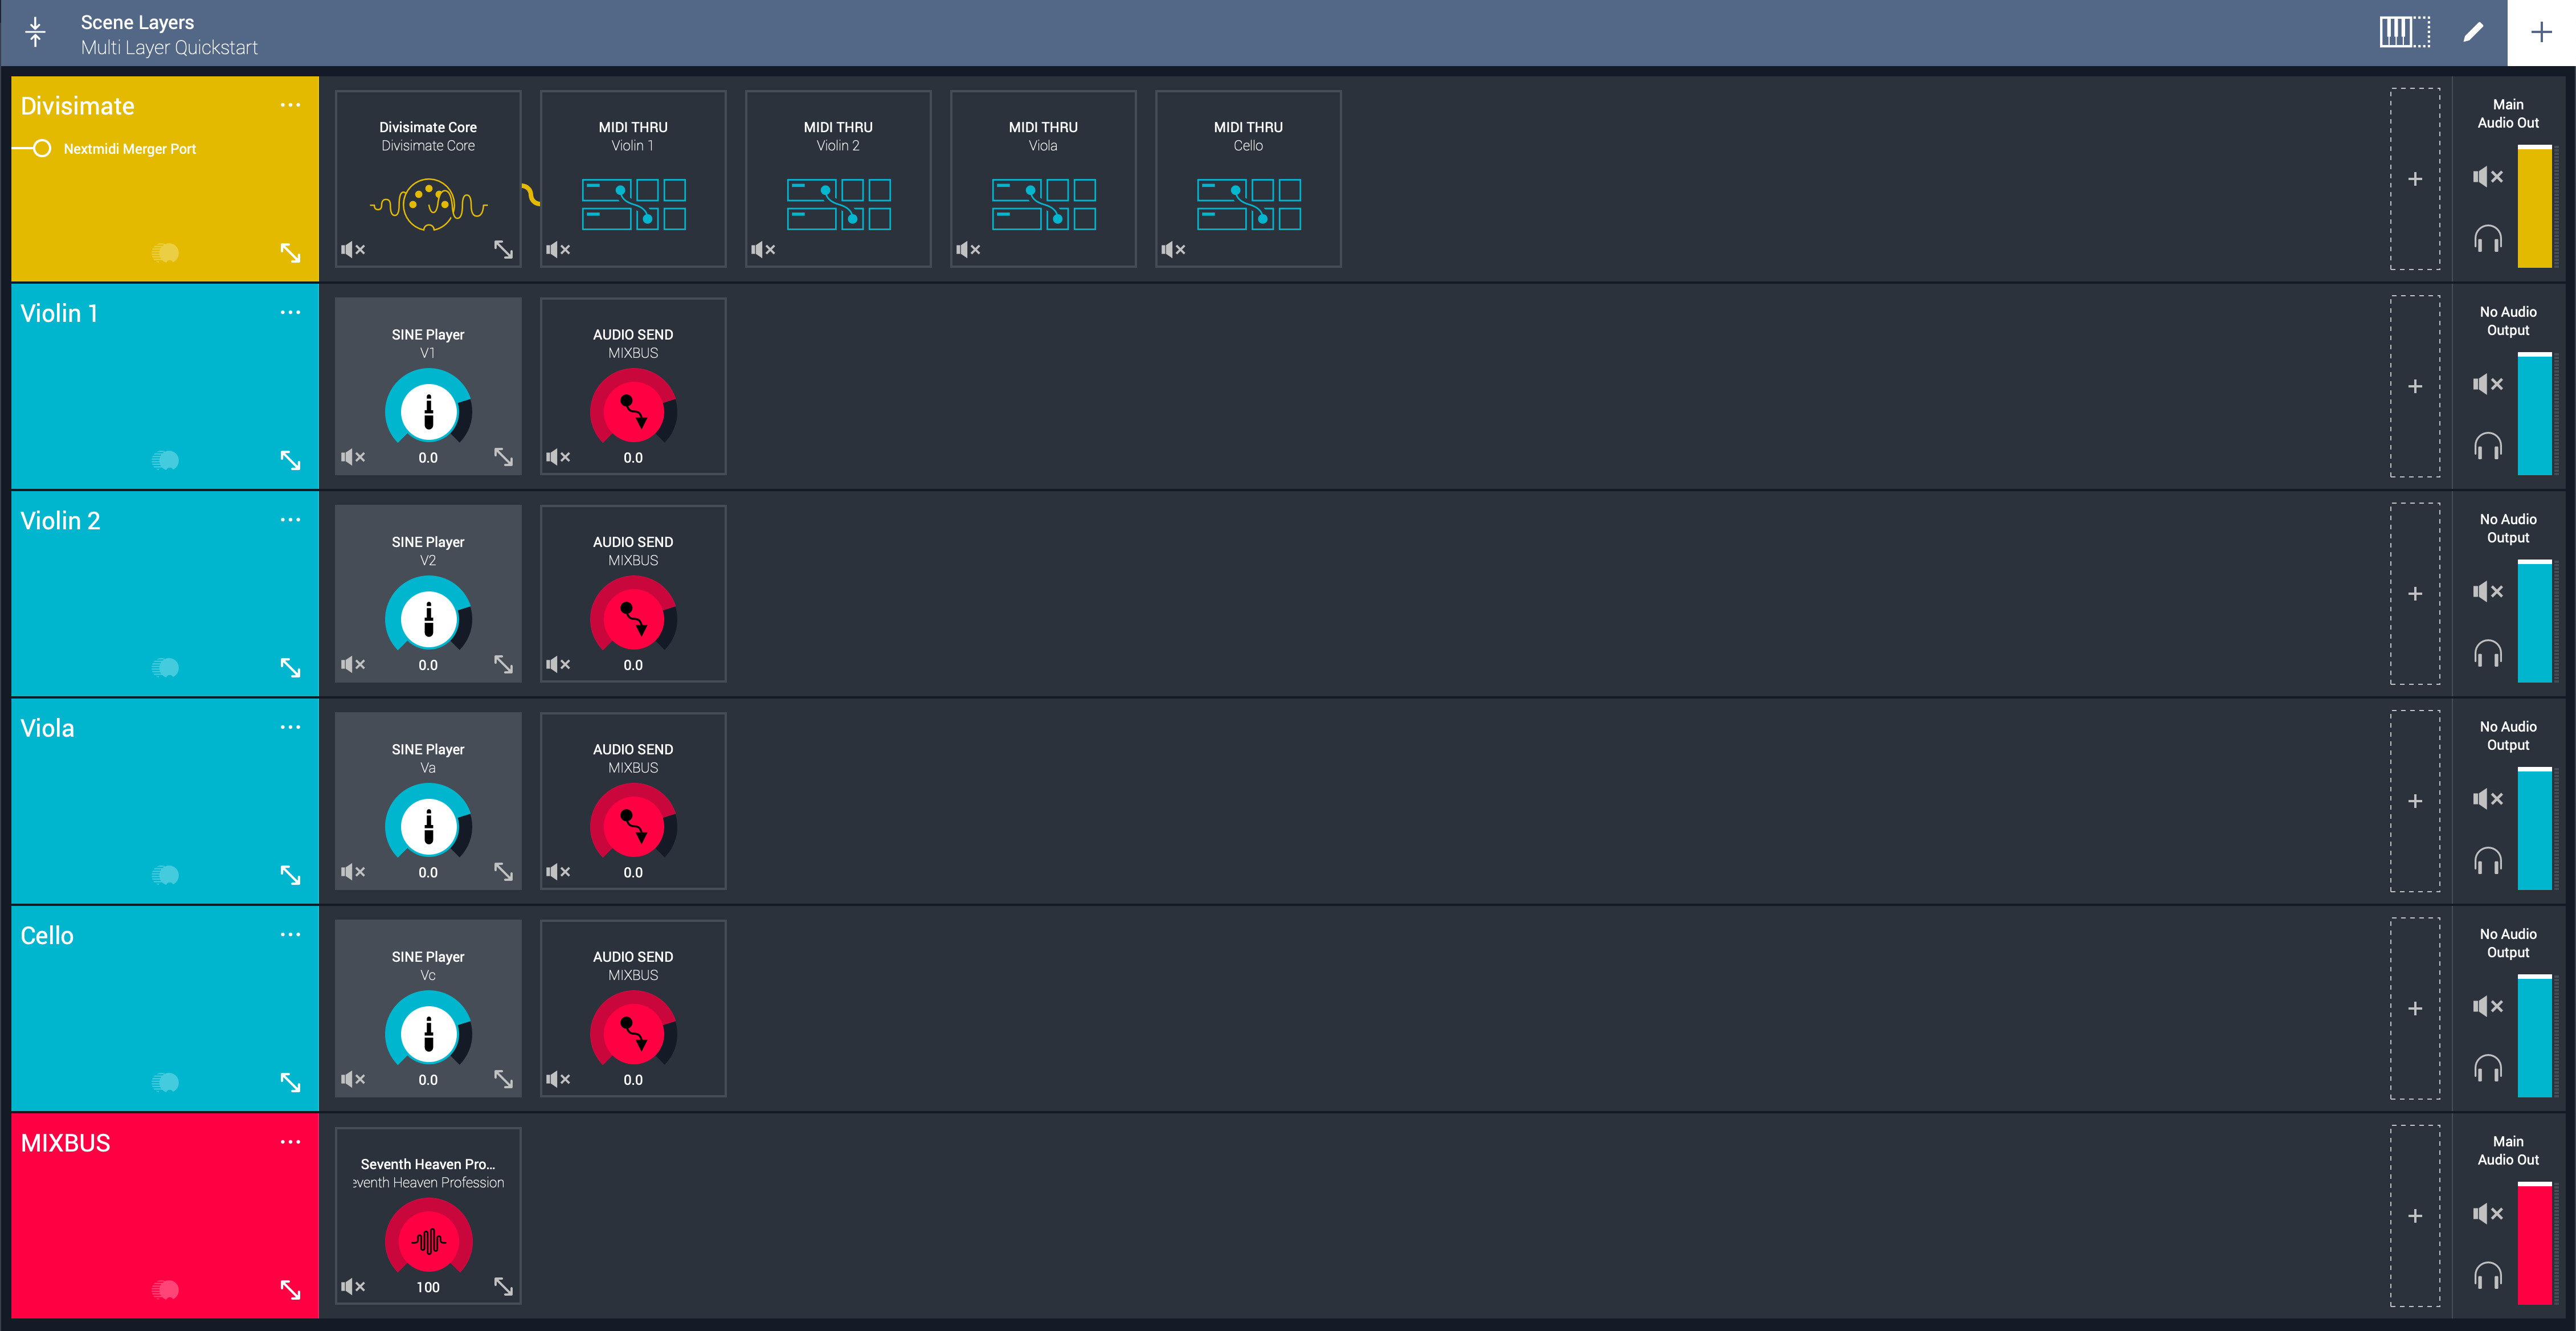The image size is (2576, 1331).
Task: Mute the Divisimate layer output
Action: 2487,177
